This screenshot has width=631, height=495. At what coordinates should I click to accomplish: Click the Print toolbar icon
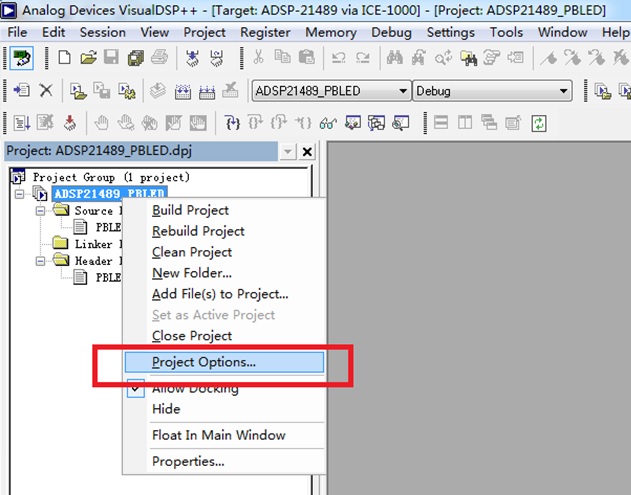(159, 58)
